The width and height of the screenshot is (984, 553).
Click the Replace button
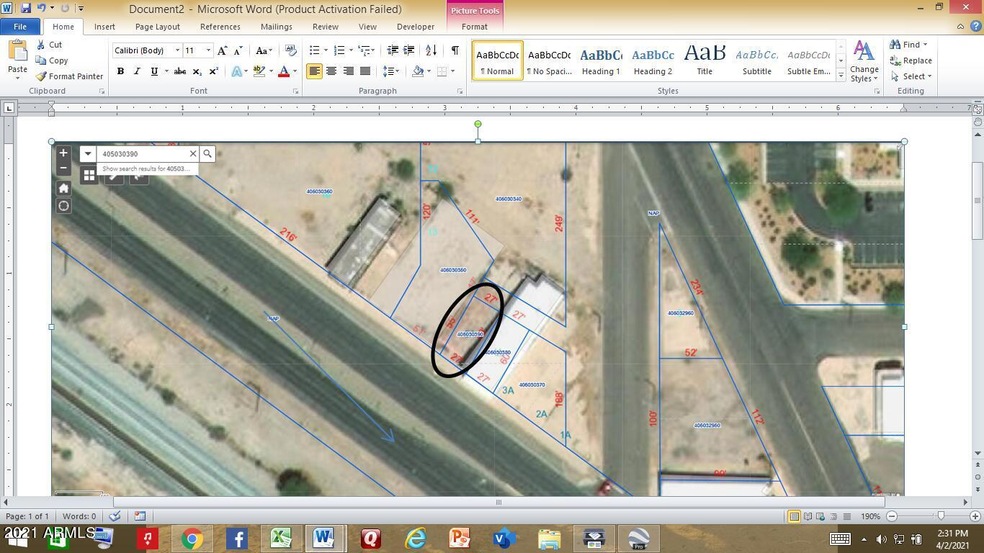pos(910,60)
